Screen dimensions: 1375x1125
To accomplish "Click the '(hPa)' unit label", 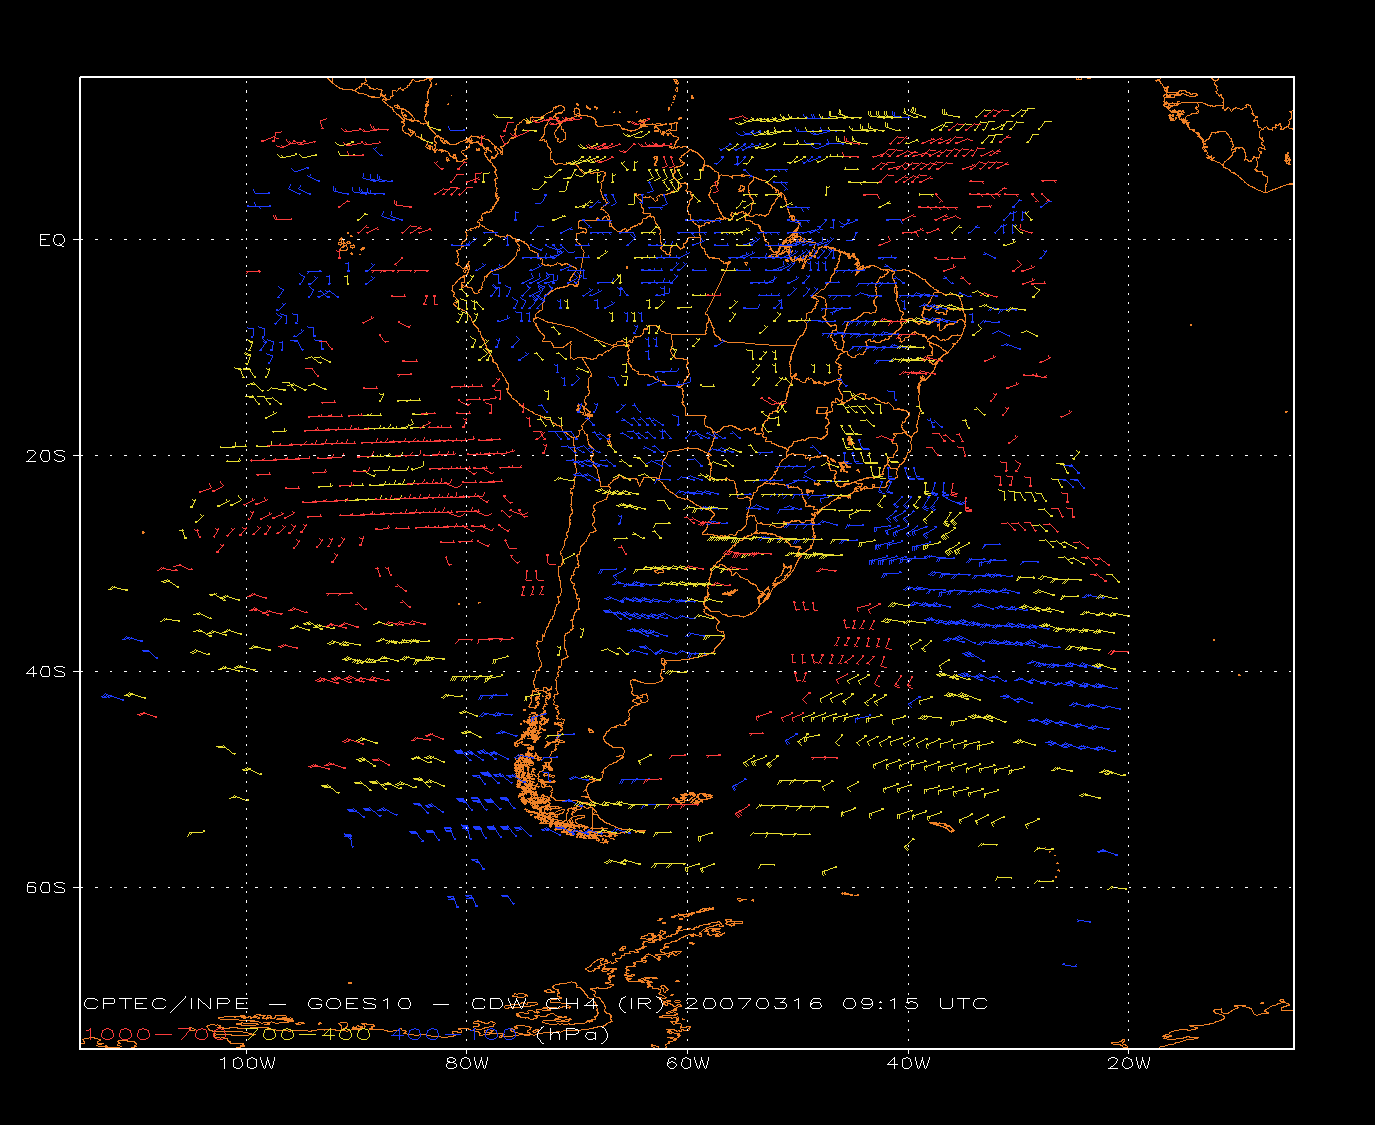I will 573,1034.
